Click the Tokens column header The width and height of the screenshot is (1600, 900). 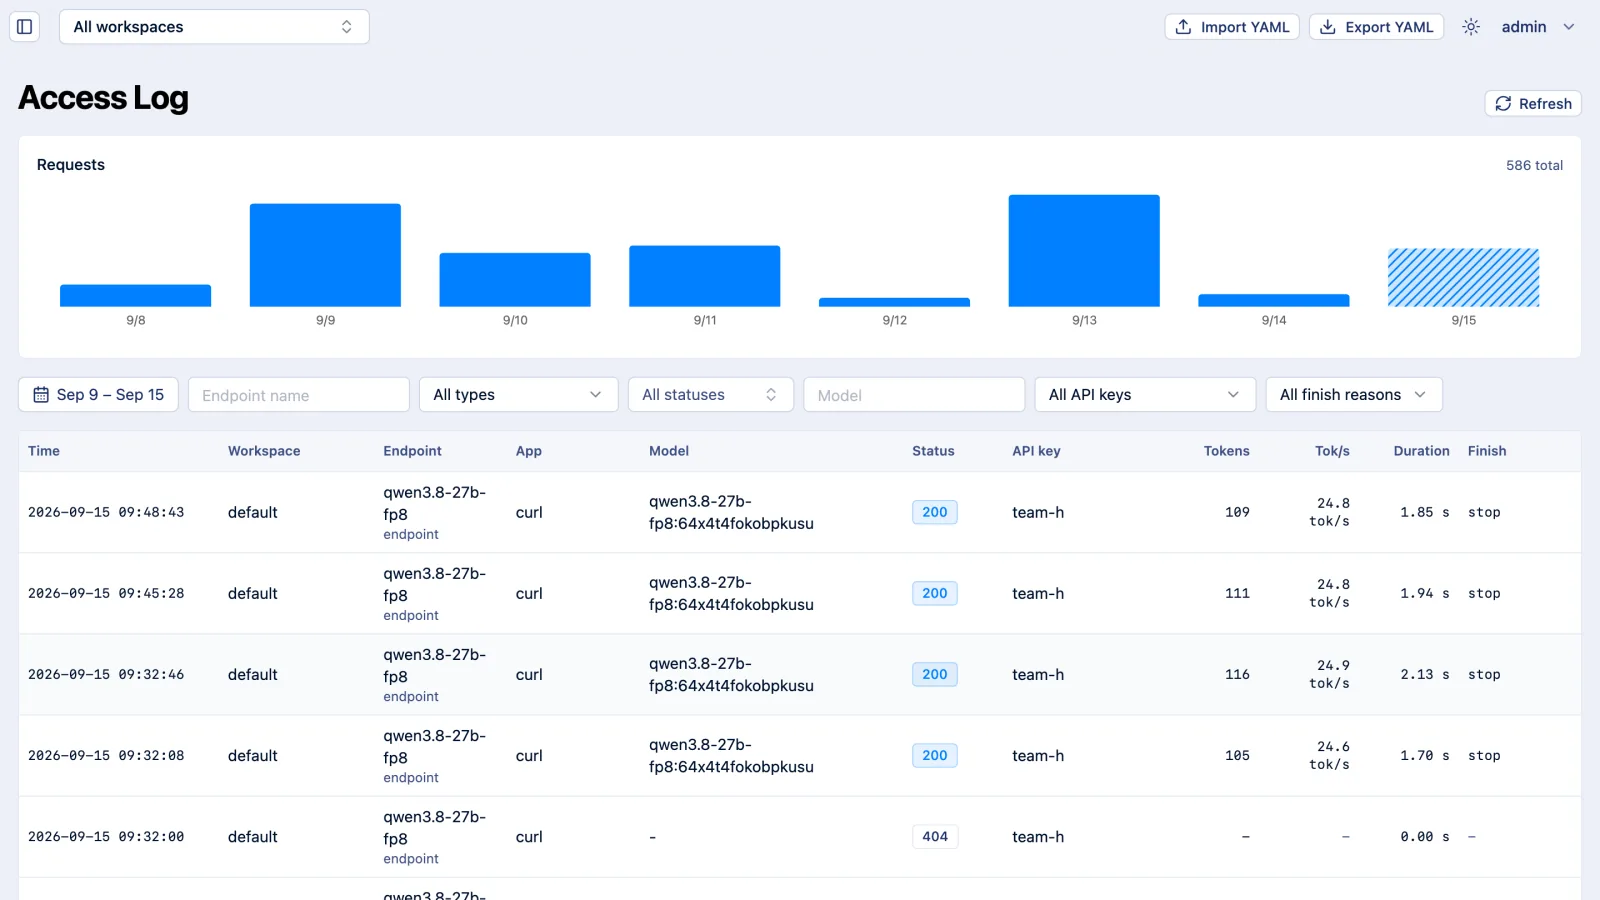1226,451
